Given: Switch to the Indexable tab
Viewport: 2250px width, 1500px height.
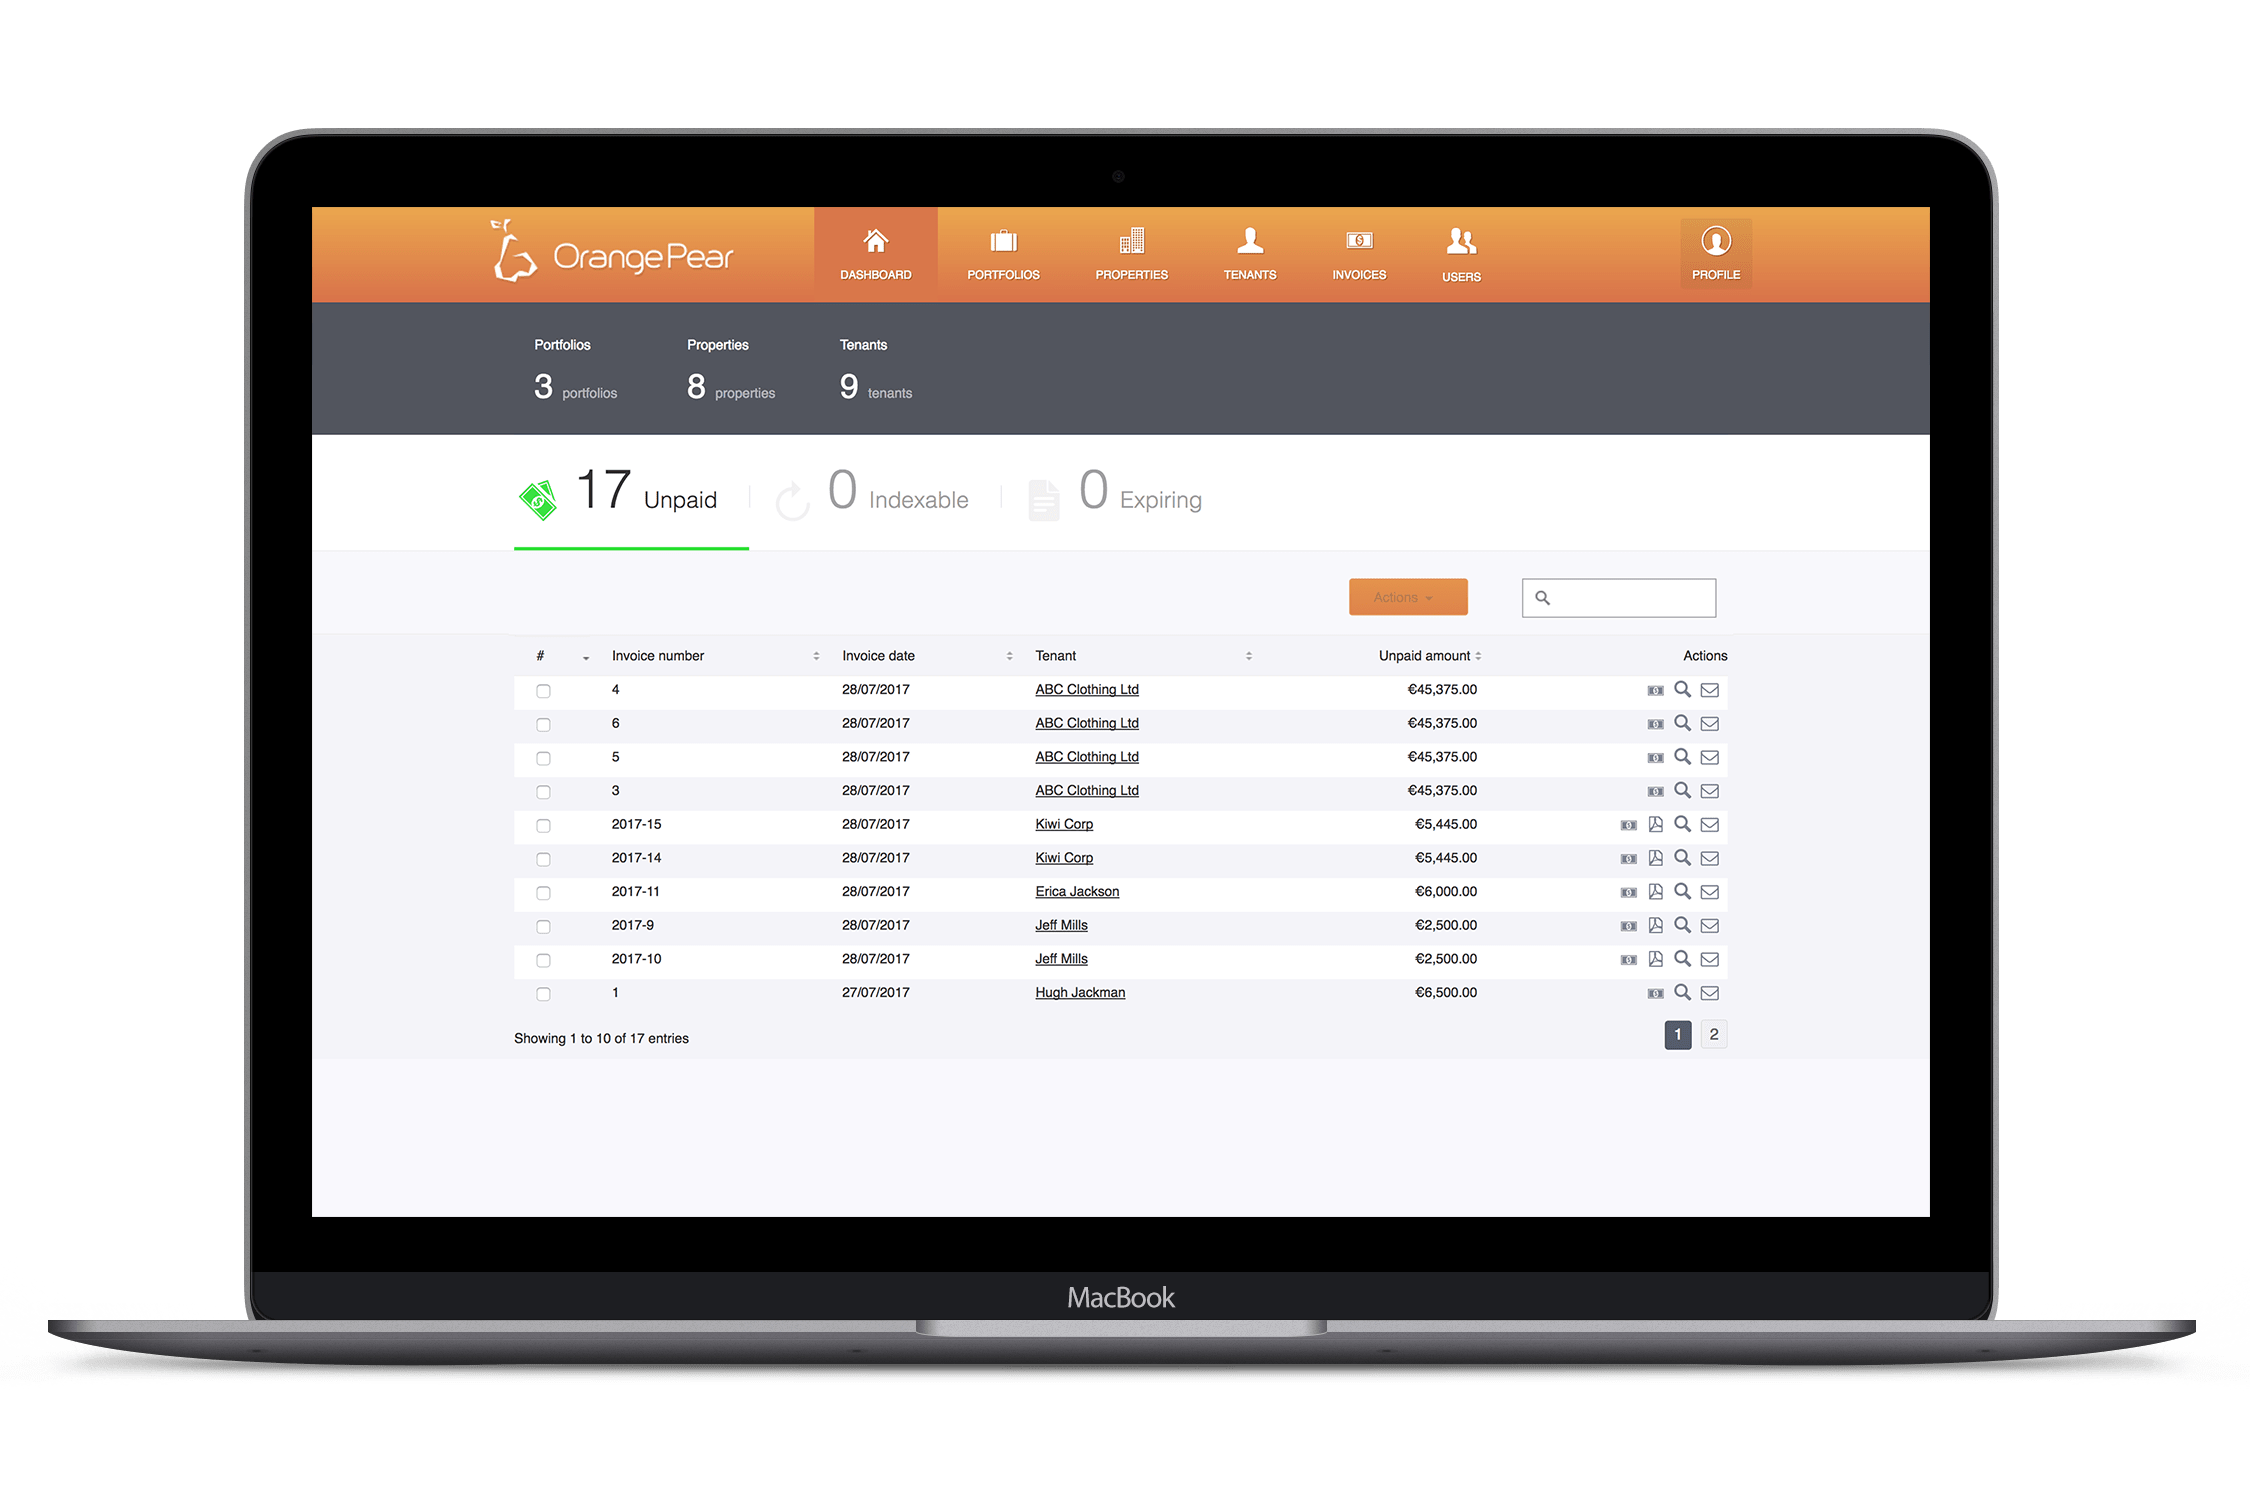Looking at the screenshot, I should (875, 495).
